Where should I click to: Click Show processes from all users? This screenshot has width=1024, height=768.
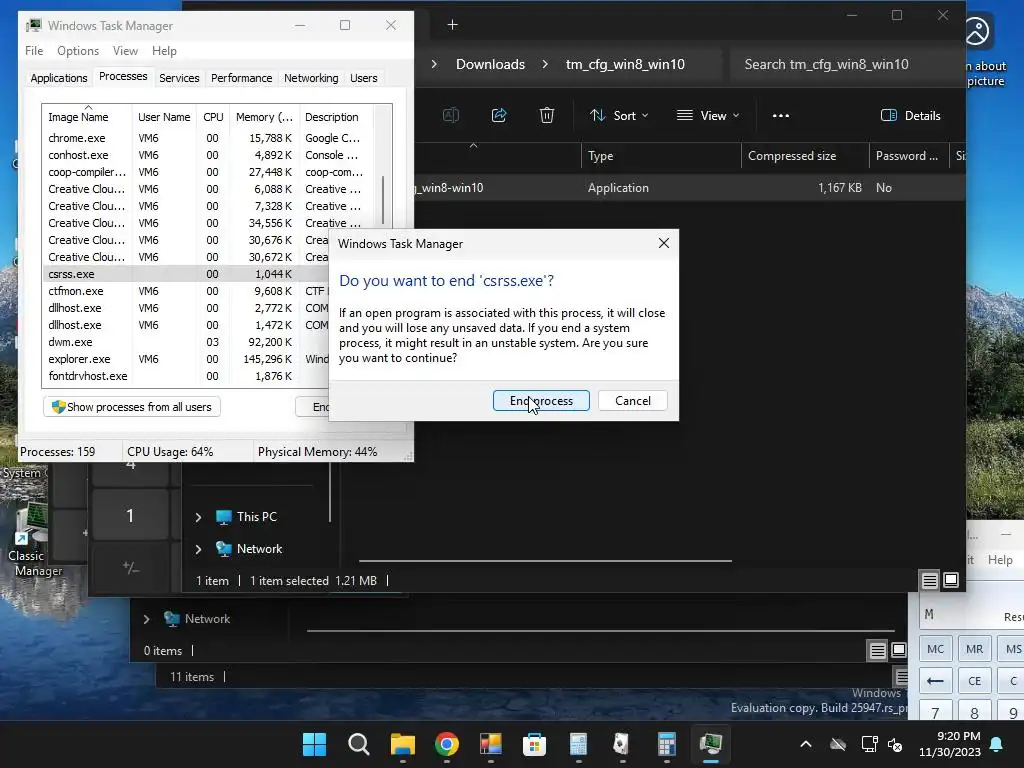coord(132,407)
